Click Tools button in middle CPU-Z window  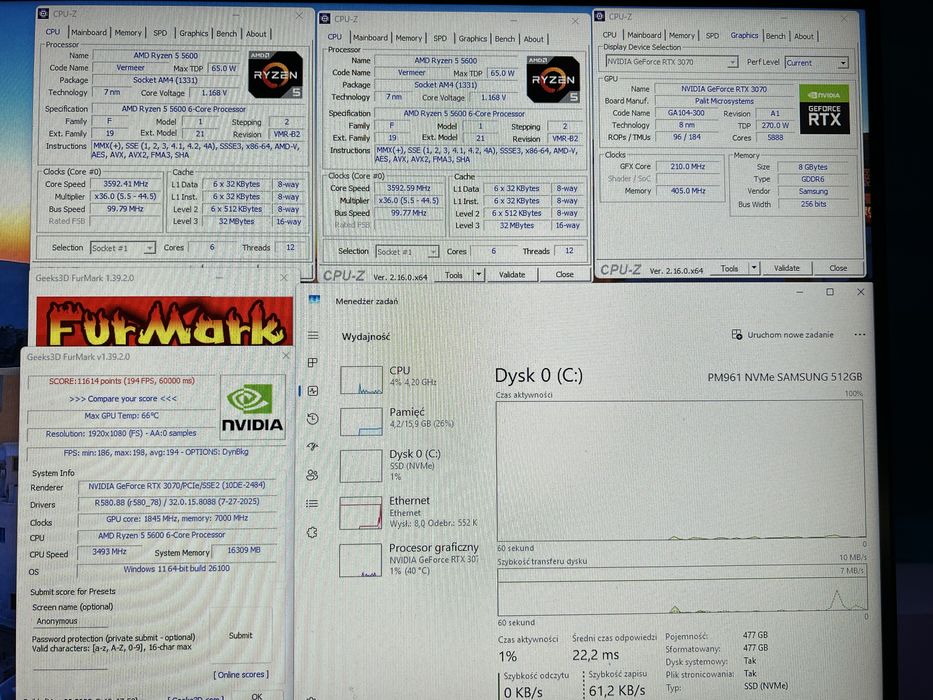(x=454, y=275)
